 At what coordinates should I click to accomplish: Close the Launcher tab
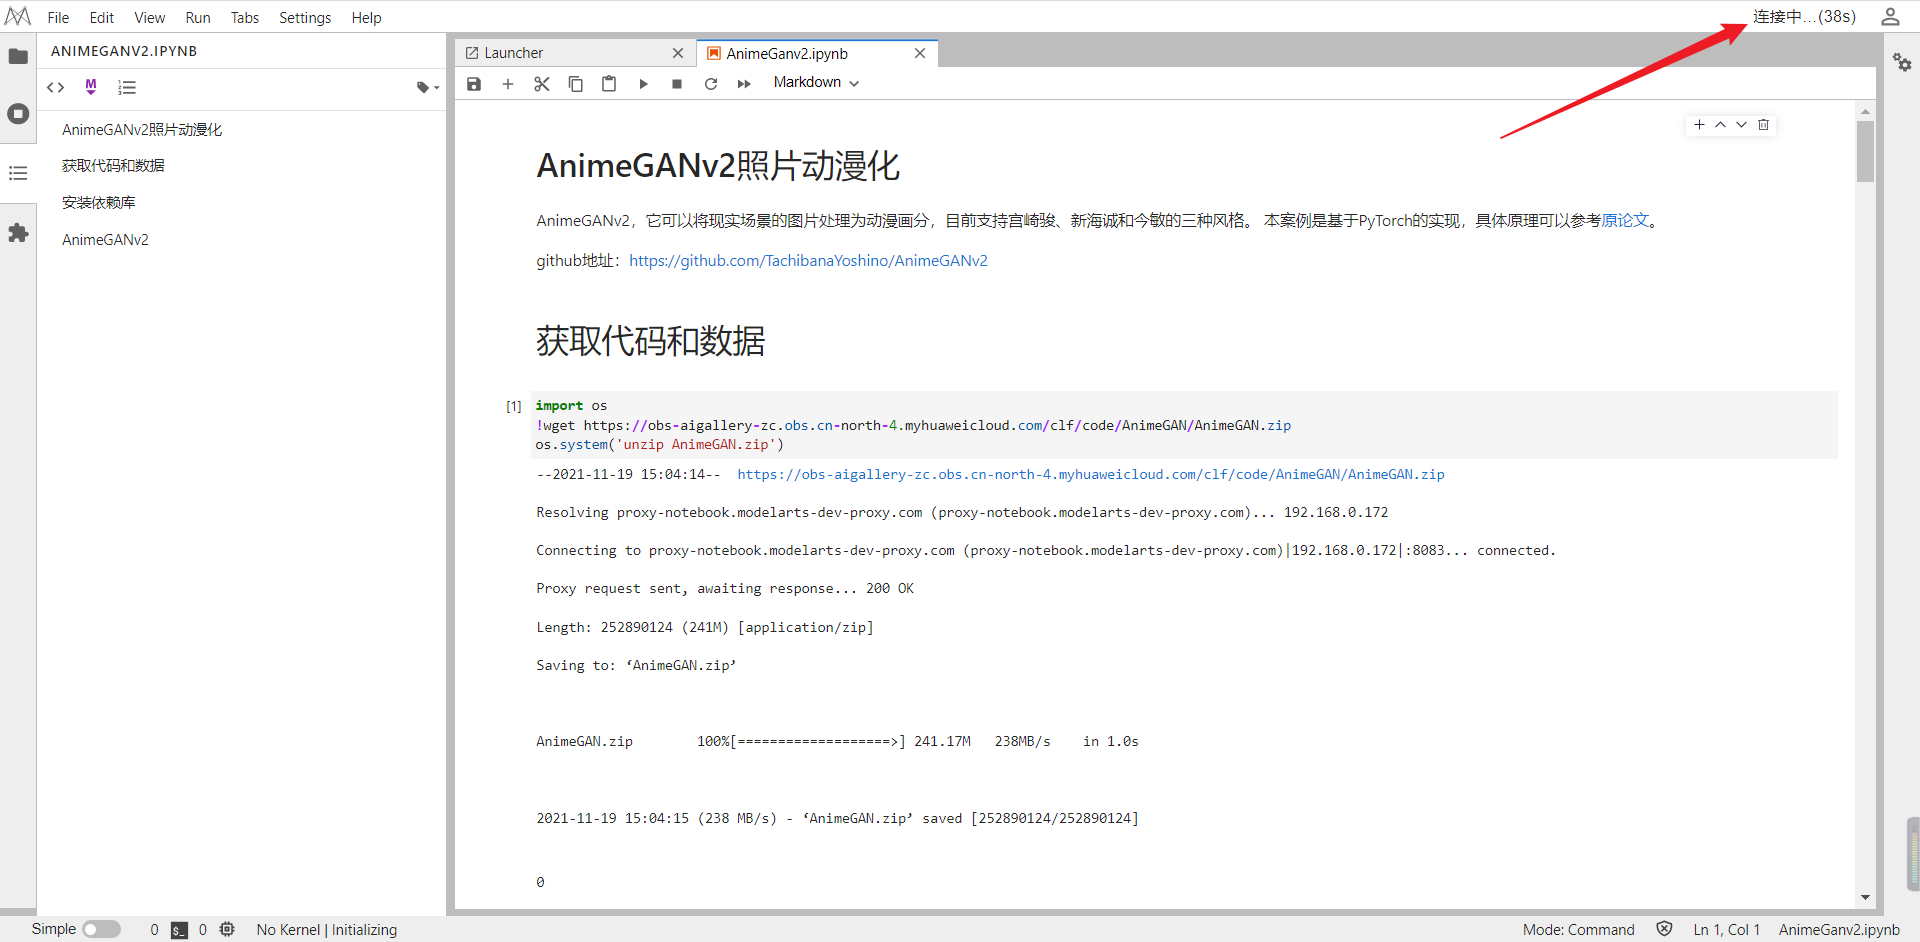pyautogui.click(x=678, y=53)
